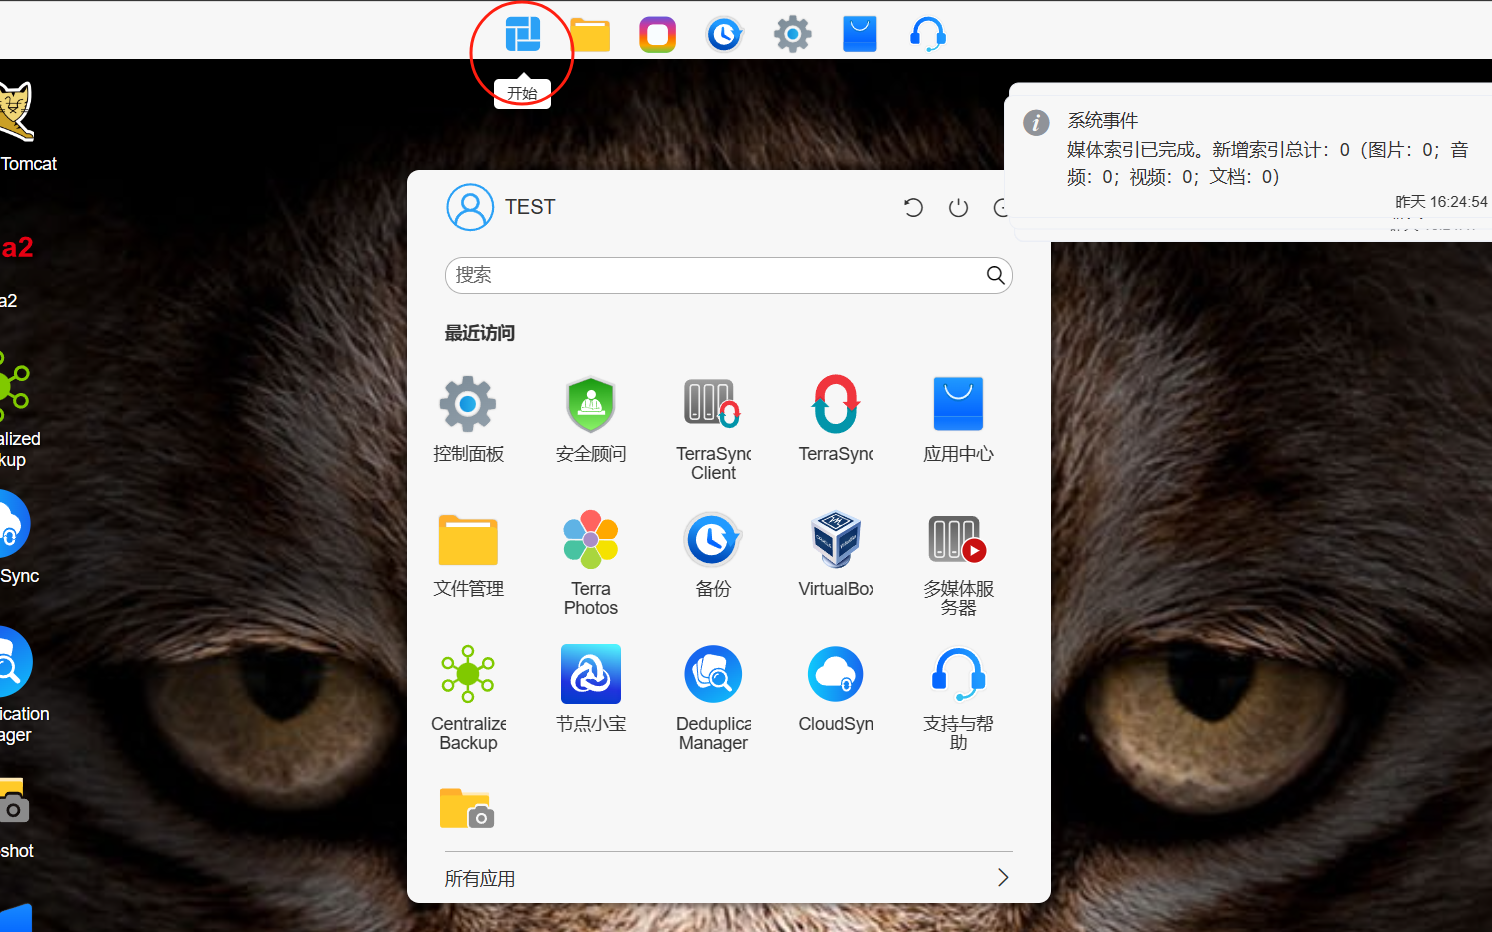1492x932 pixels.
Task: Launch Deduplication Manager from the start menu
Action: click(x=713, y=698)
